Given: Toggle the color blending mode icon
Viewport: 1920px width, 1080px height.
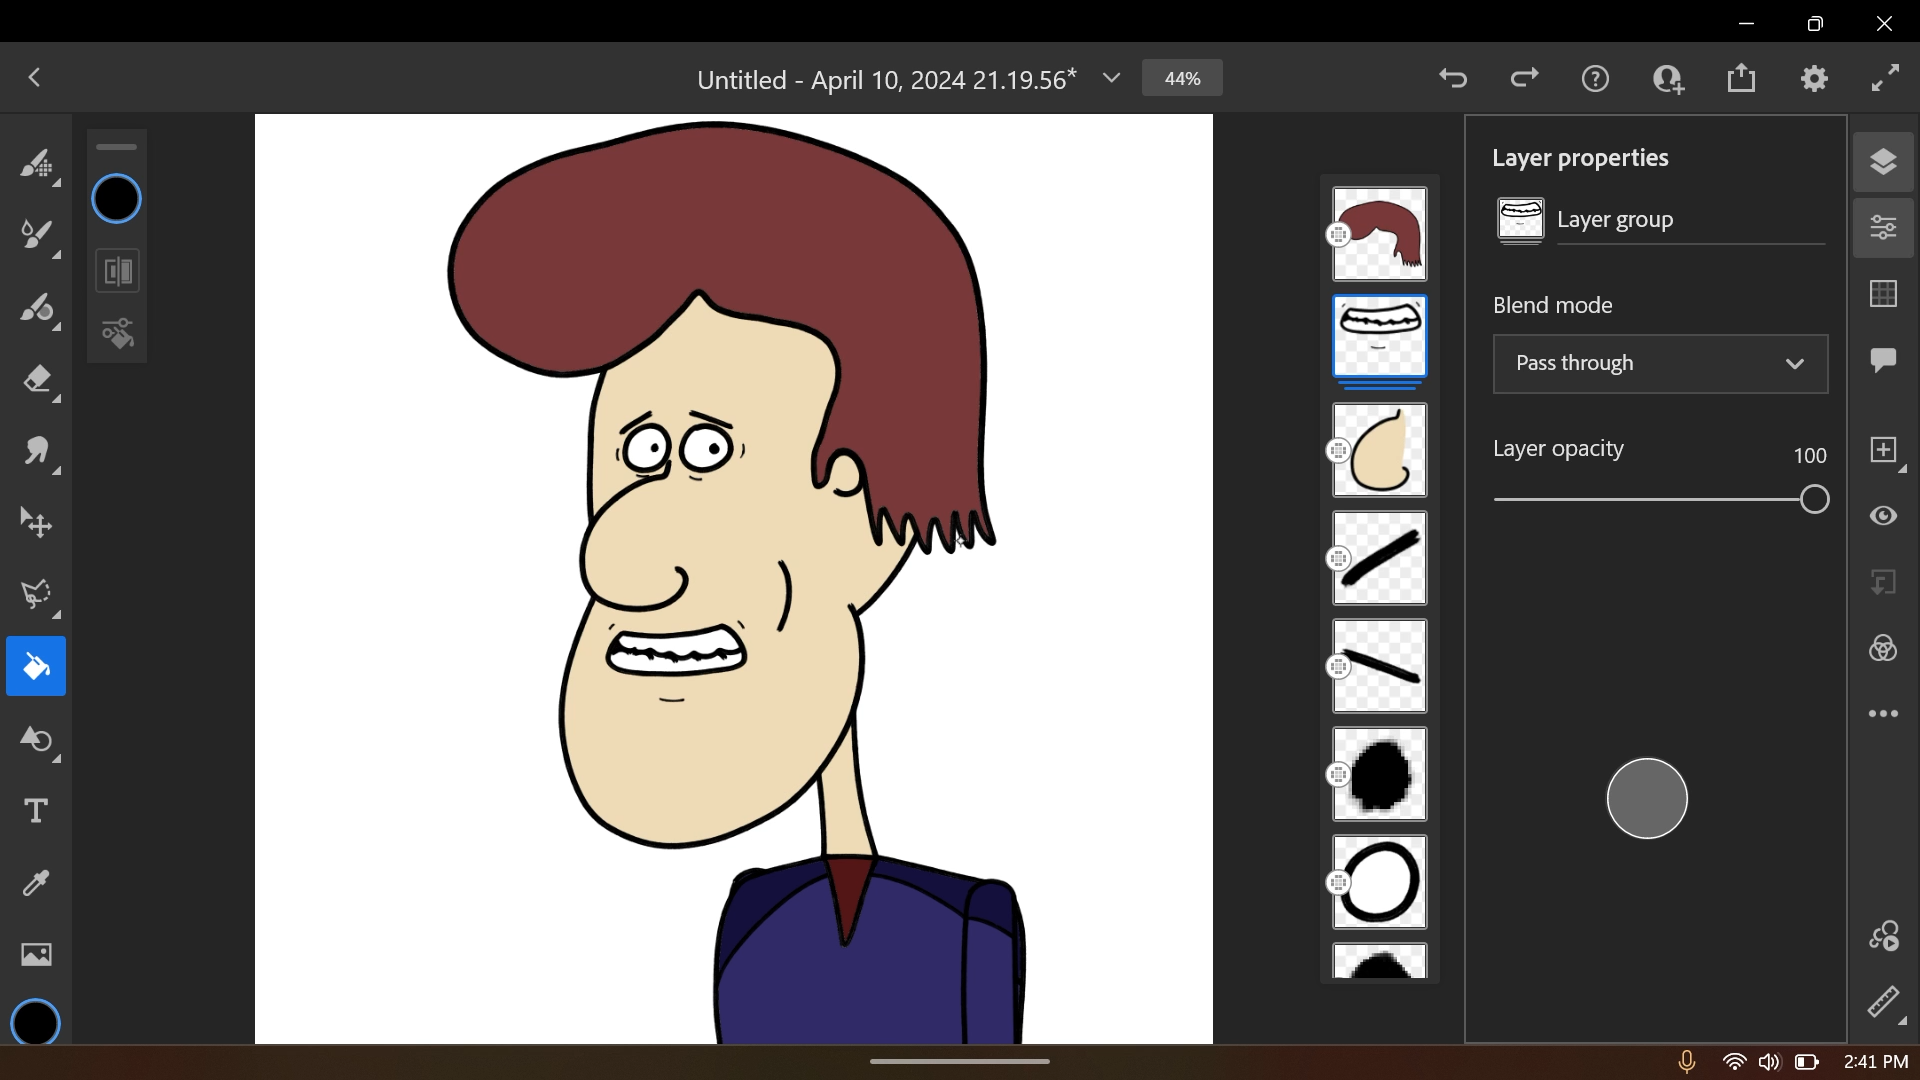Looking at the screenshot, I should click(1882, 649).
